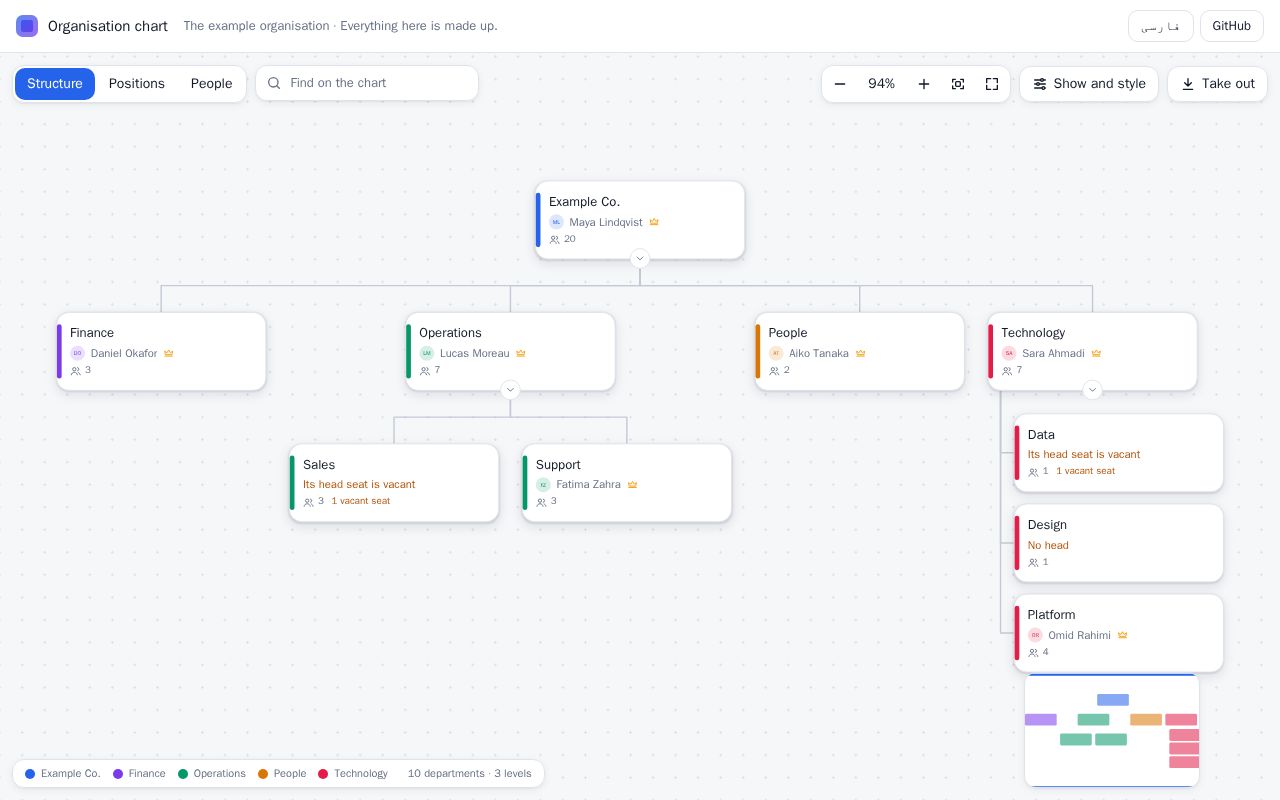The width and height of the screenshot is (1280, 800).
Task: Click Fatima Zahra's avatar icon
Action: point(543,484)
